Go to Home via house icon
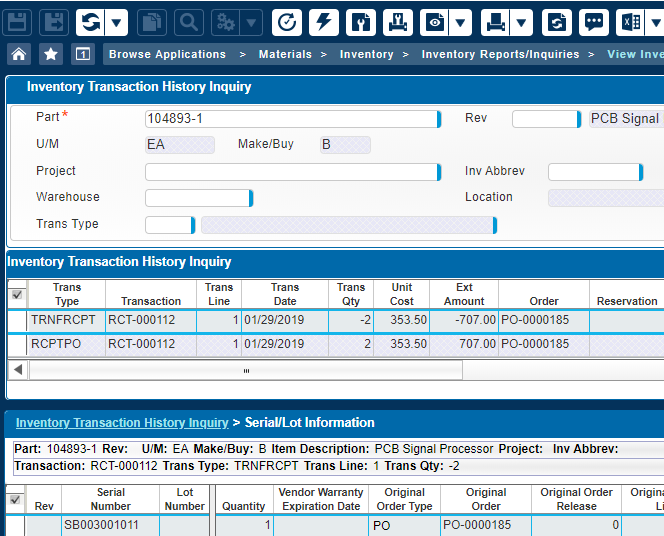The height and width of the screenshot is (536, 664). point(19,54)
